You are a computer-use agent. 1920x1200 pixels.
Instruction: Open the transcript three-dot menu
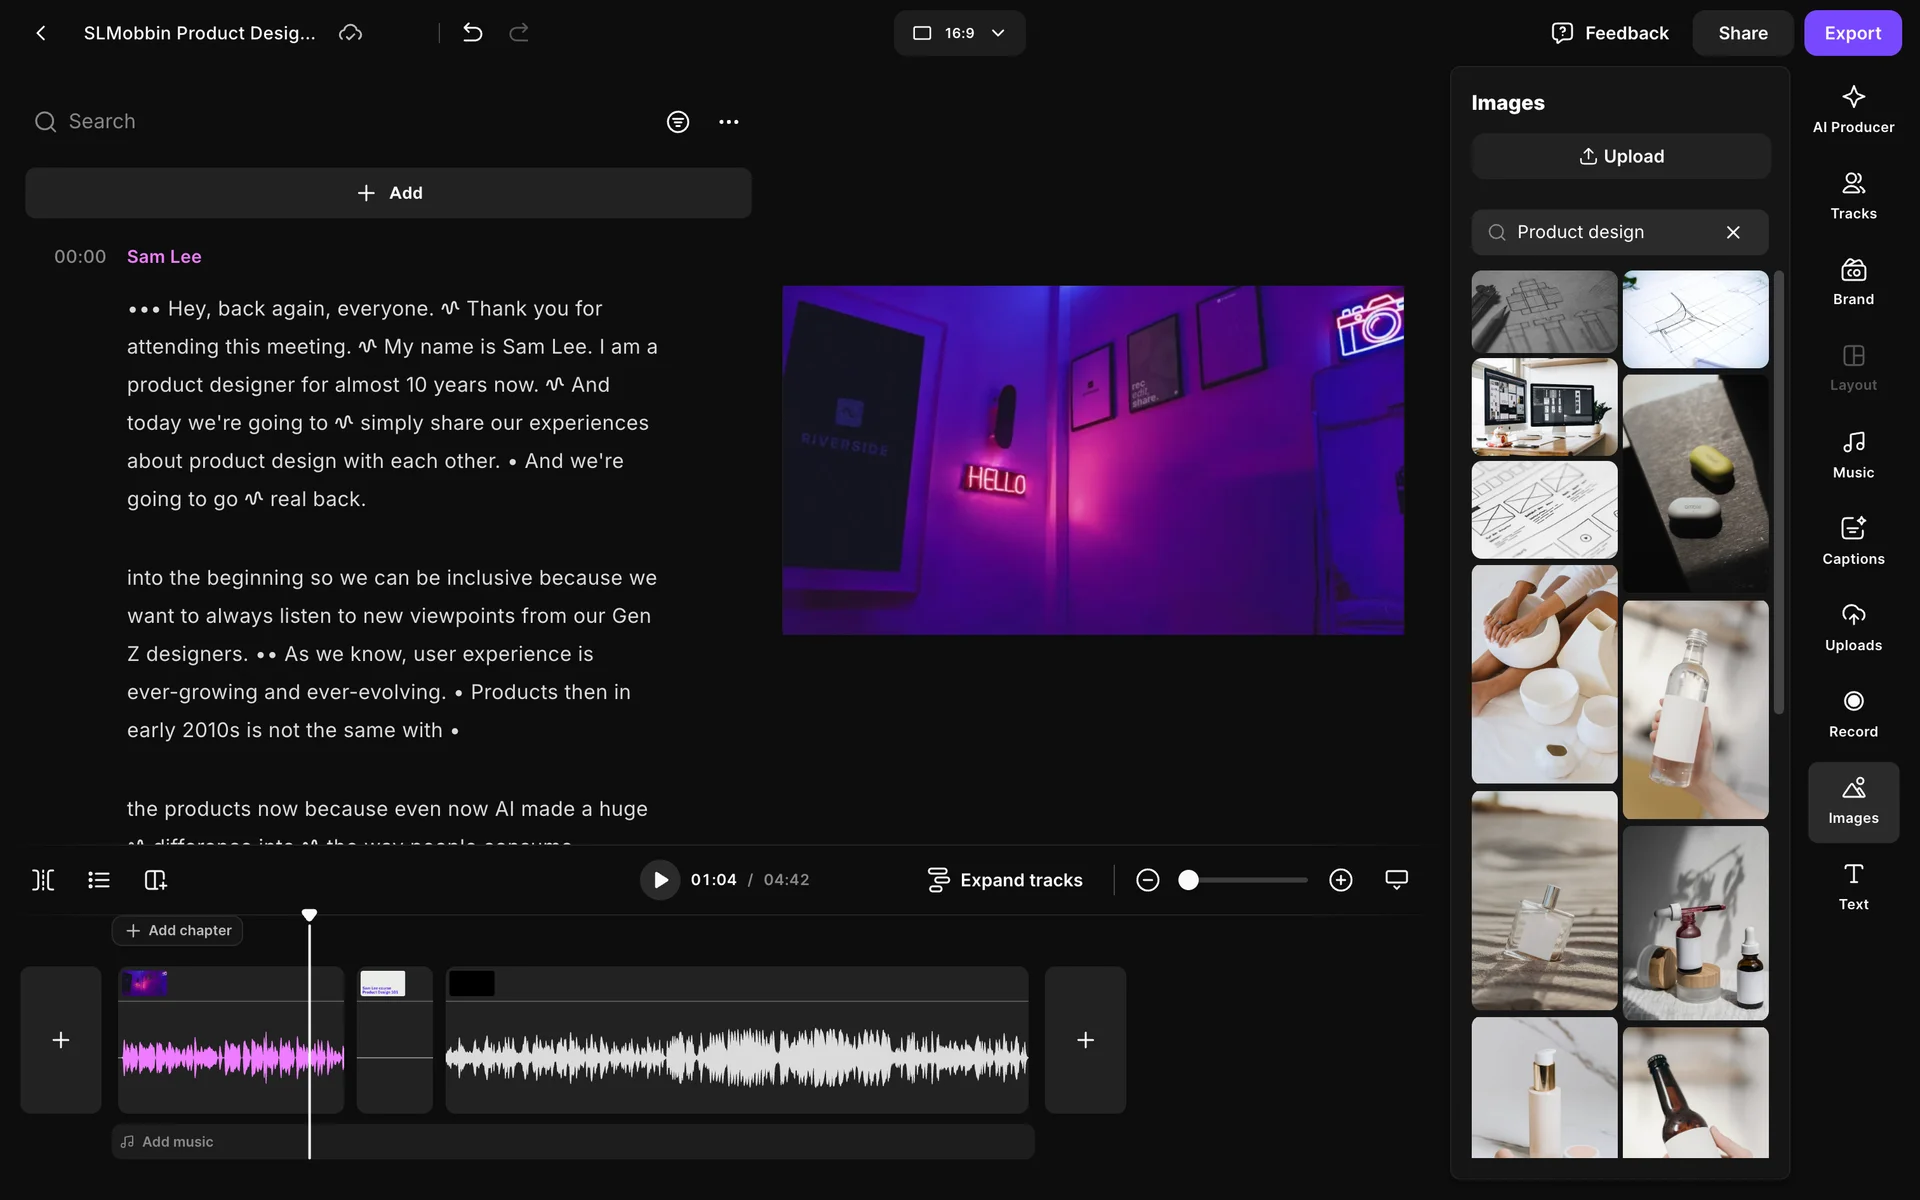(x=728, y=122)
